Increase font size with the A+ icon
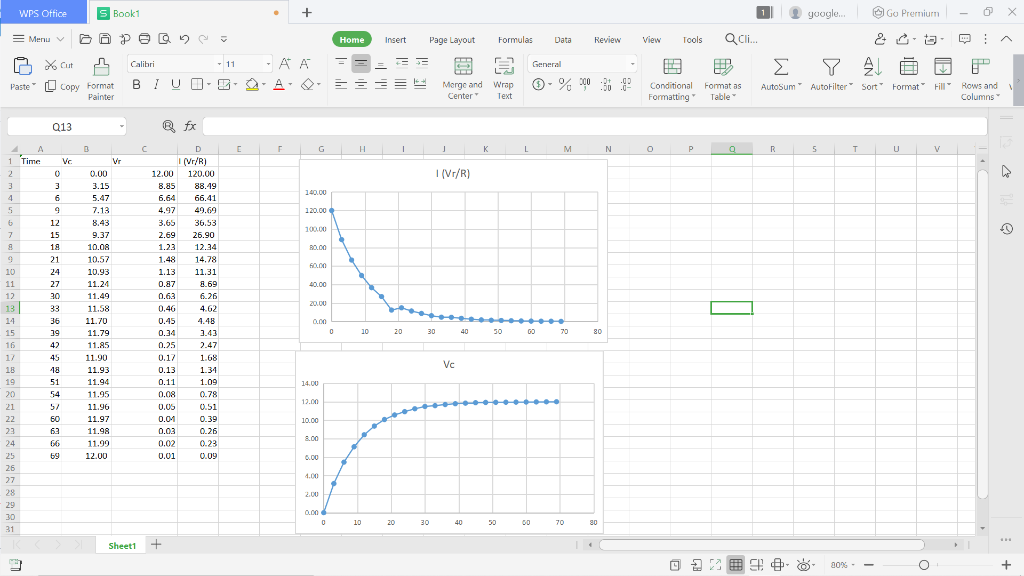This screenshot has width=1024, height=576. [285, 63]
